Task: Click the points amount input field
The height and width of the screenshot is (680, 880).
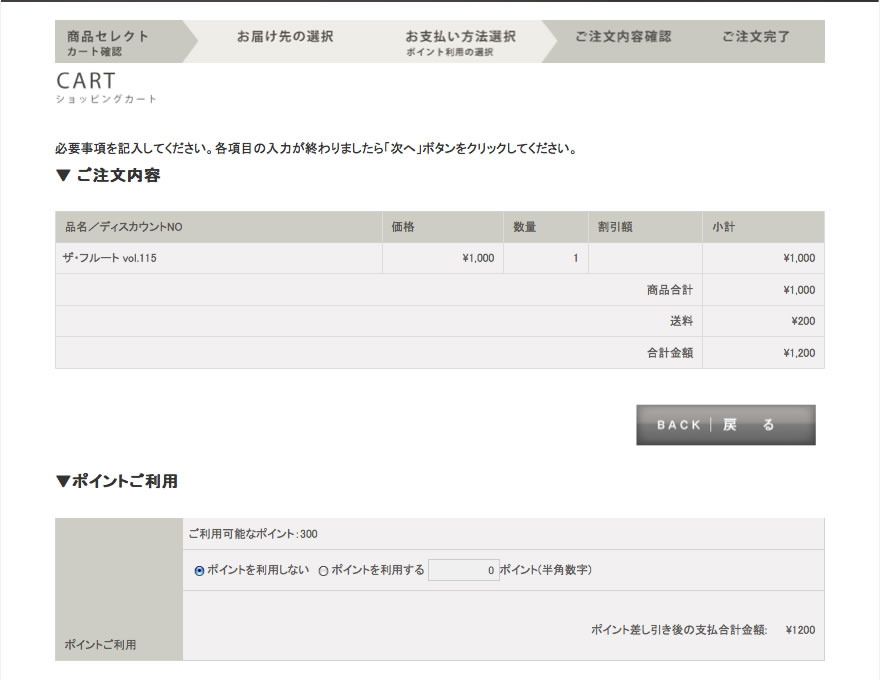Action: [463, 570]
